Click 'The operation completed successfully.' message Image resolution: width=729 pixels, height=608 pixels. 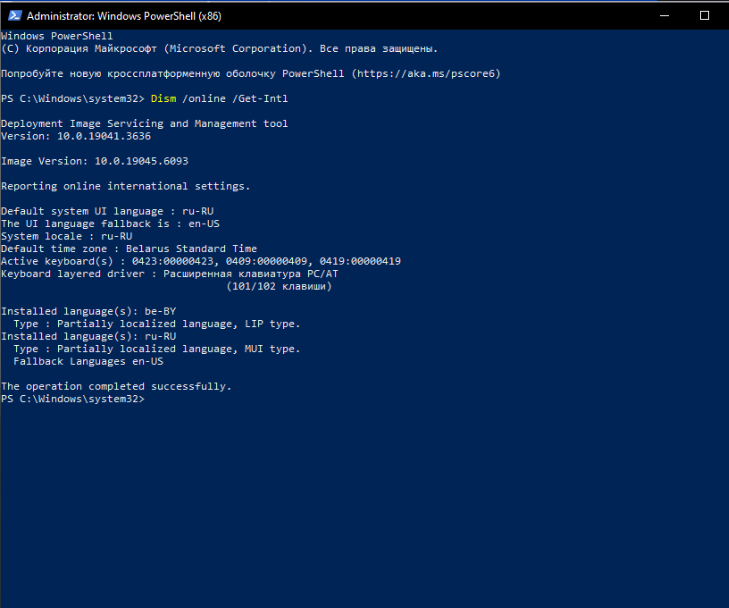click(116, 387)
